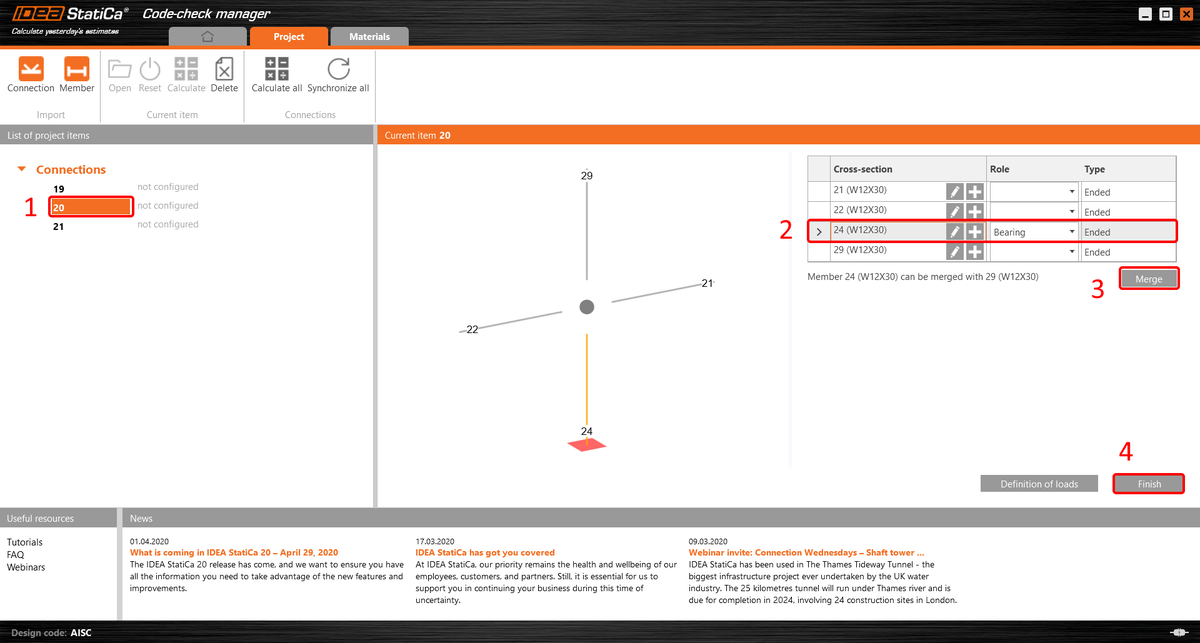
Task: Open the Role dropdown for member 21
Action: [1071, 190]
